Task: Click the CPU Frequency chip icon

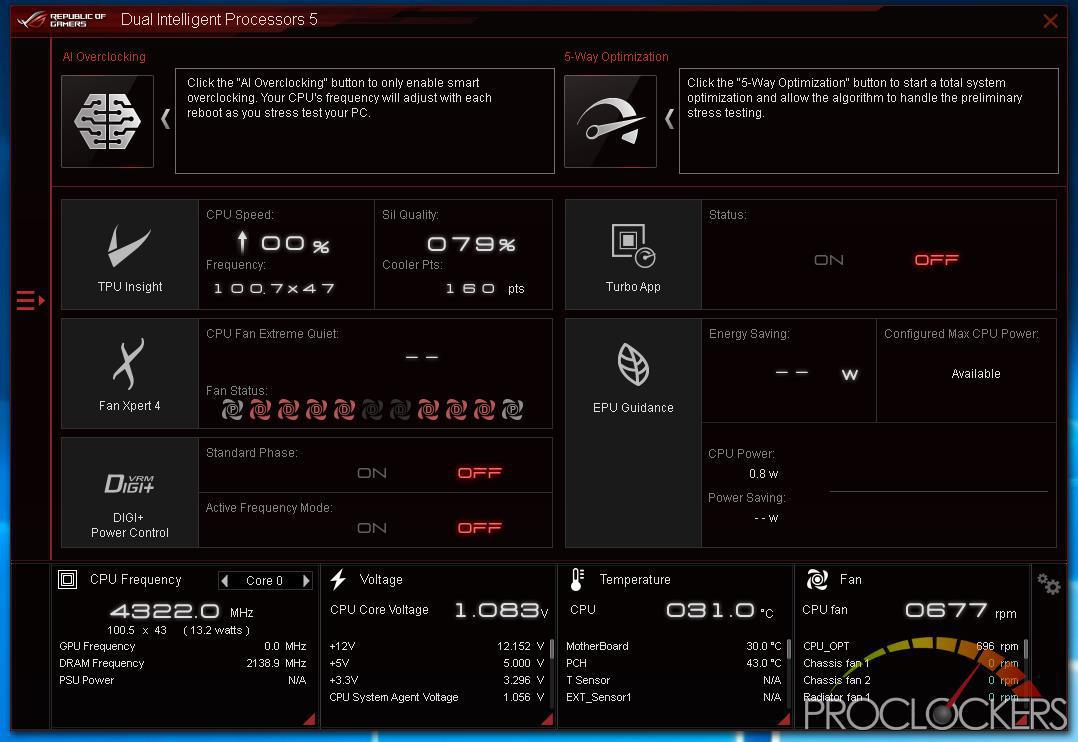Action: click(x=67, y=580)
